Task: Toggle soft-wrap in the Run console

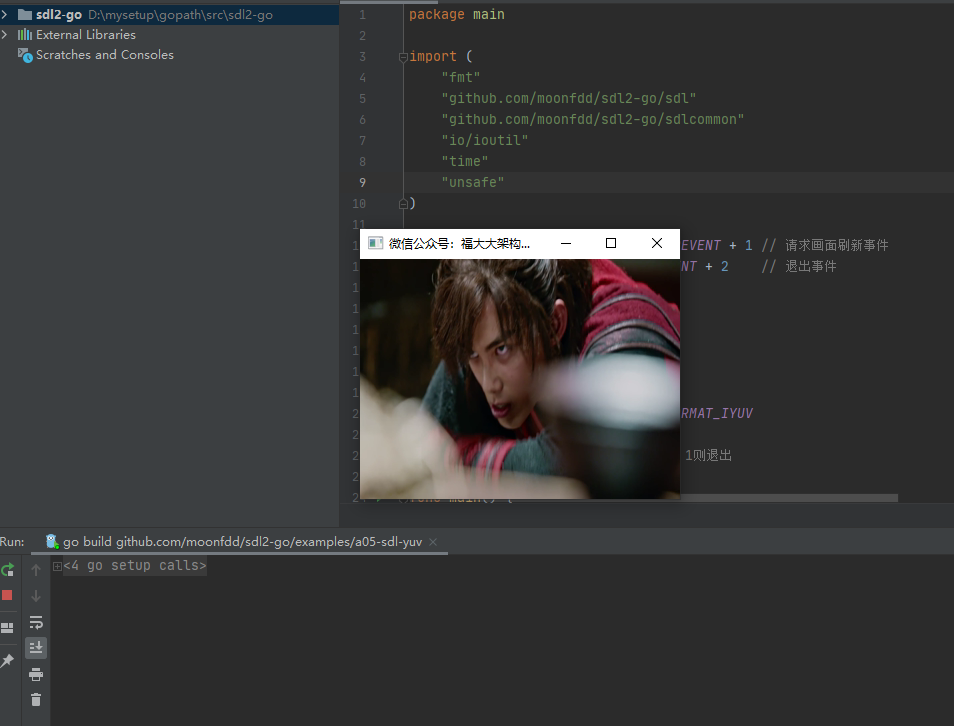Action: coord(36,622)
